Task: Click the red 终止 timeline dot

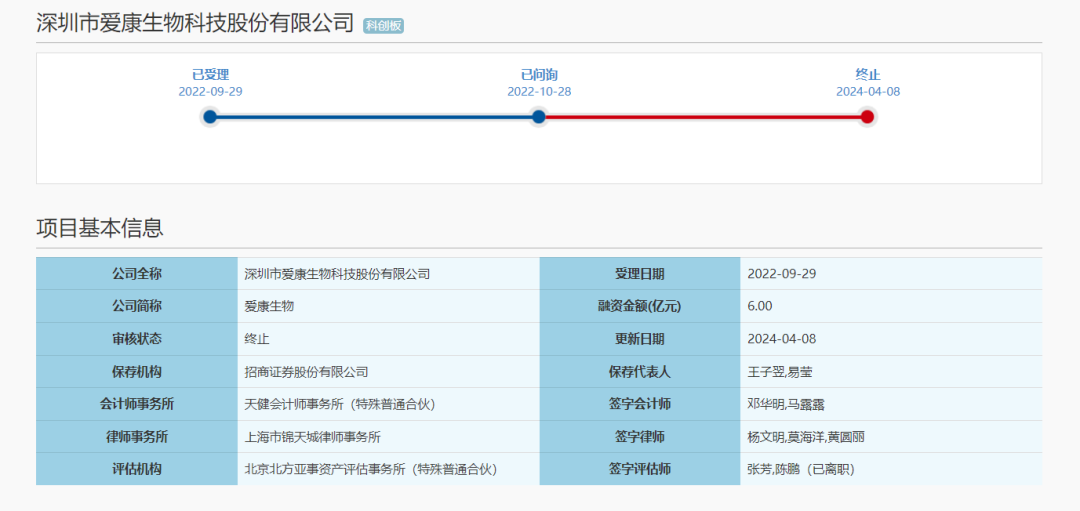Action: click(x=867, y=117)
